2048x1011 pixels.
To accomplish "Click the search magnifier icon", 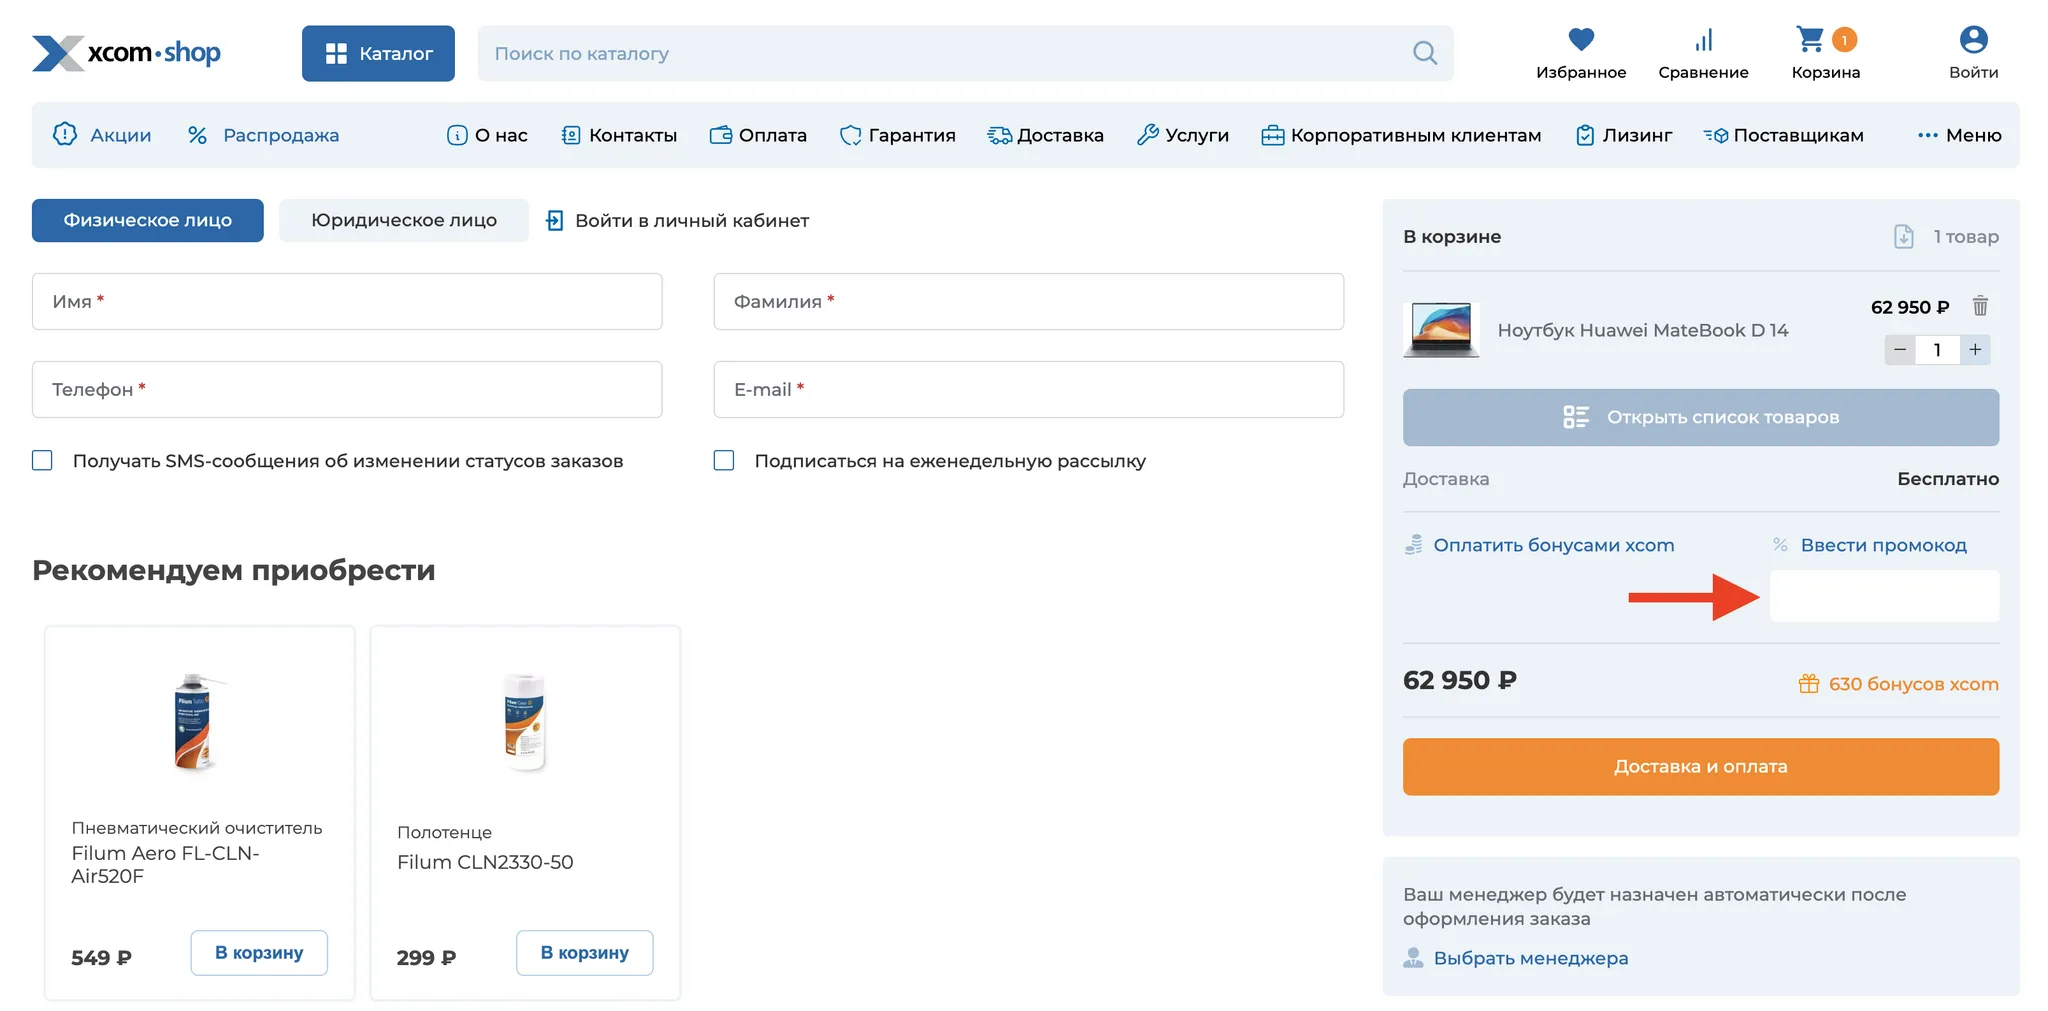I will tap(1424, 53).
